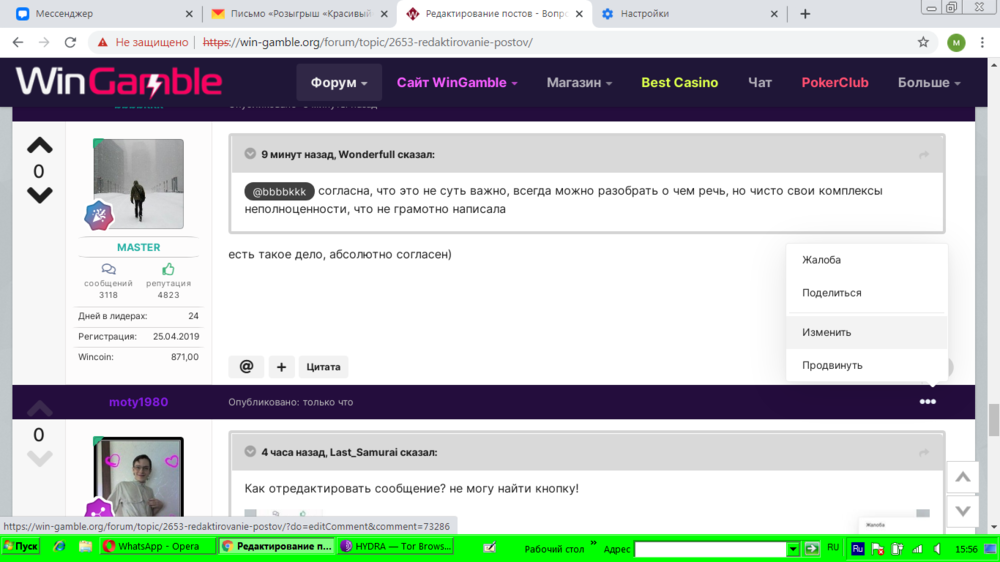Viewport: 1000px width, 562px height.
Task: Click the Пуск start button
Action: 21,547
